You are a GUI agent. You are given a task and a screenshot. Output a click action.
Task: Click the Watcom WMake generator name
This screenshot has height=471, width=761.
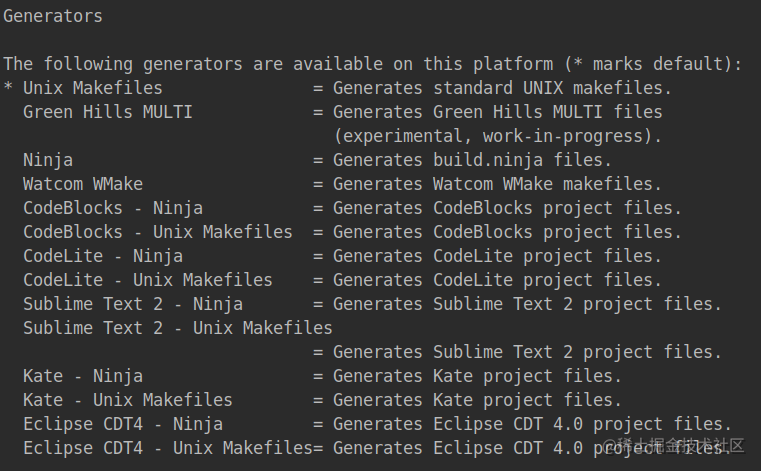(x=83, y=184)
